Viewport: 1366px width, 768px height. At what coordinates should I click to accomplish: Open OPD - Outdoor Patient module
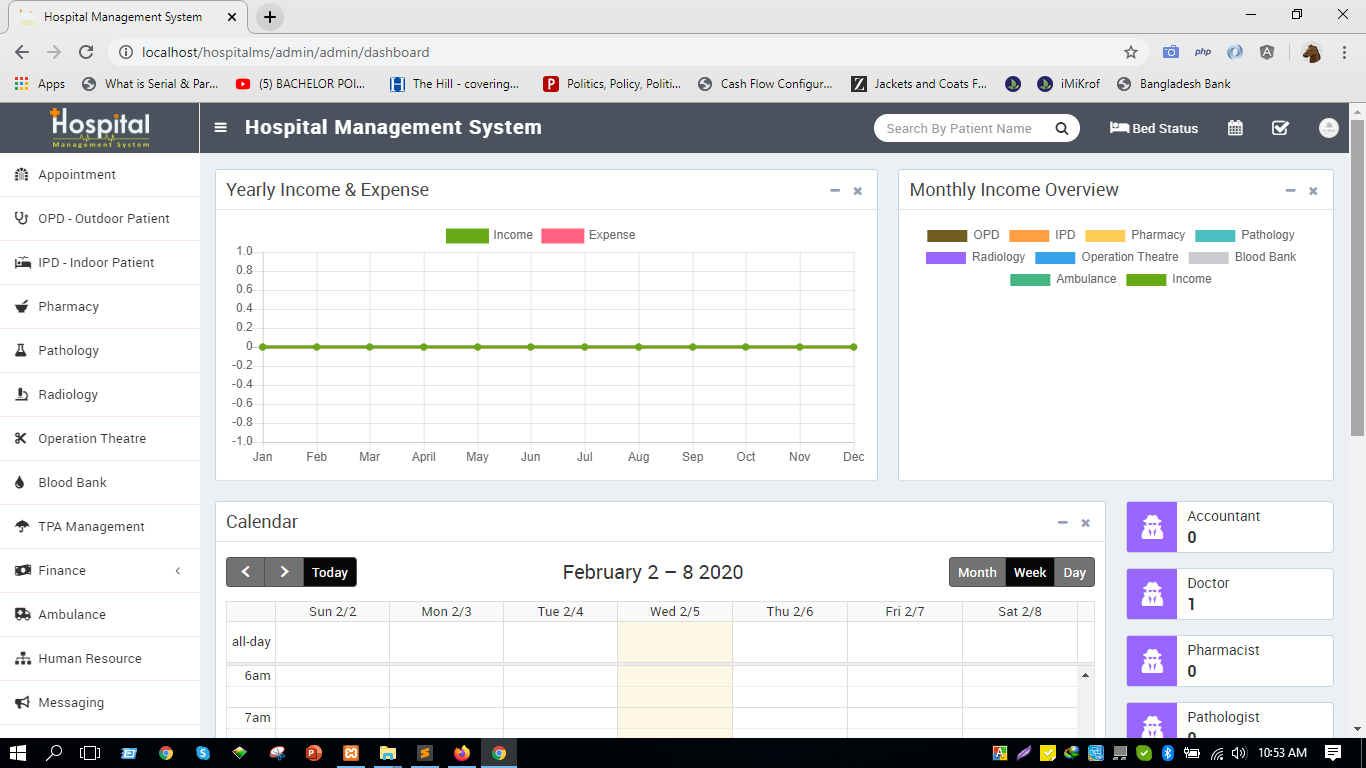click(100, 219)
